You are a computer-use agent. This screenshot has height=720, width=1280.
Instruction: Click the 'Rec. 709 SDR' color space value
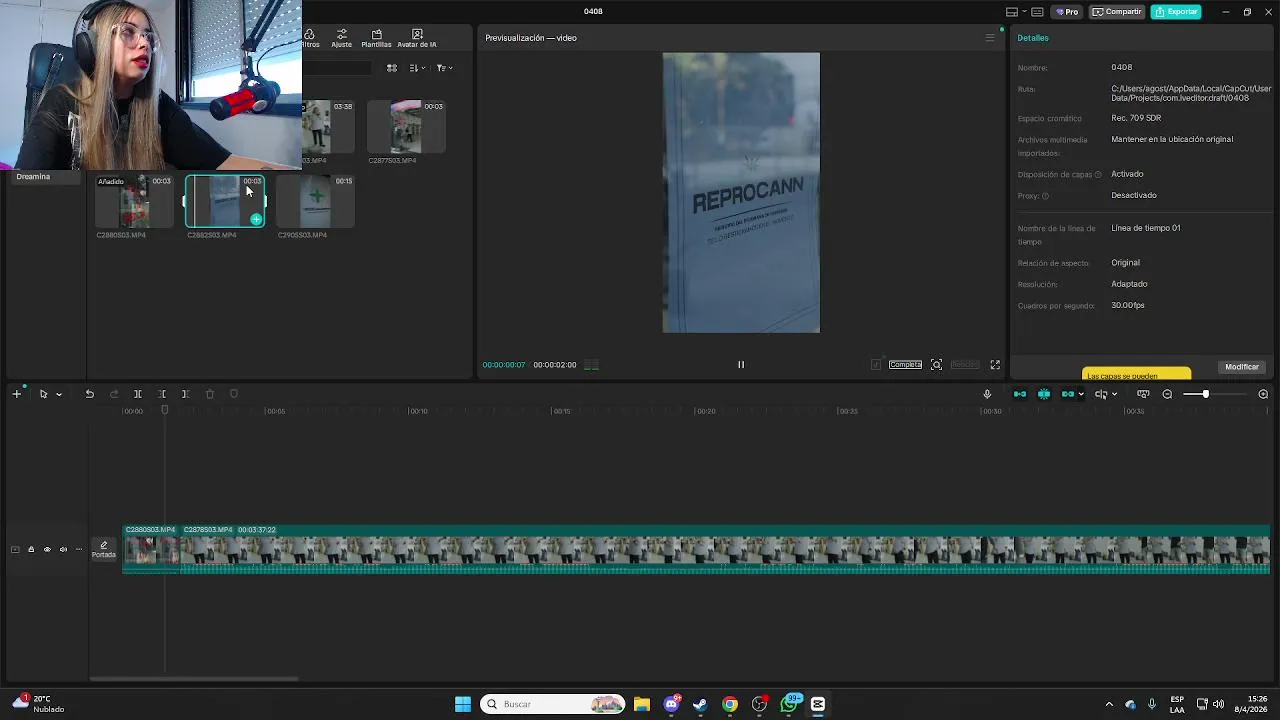1136,118
